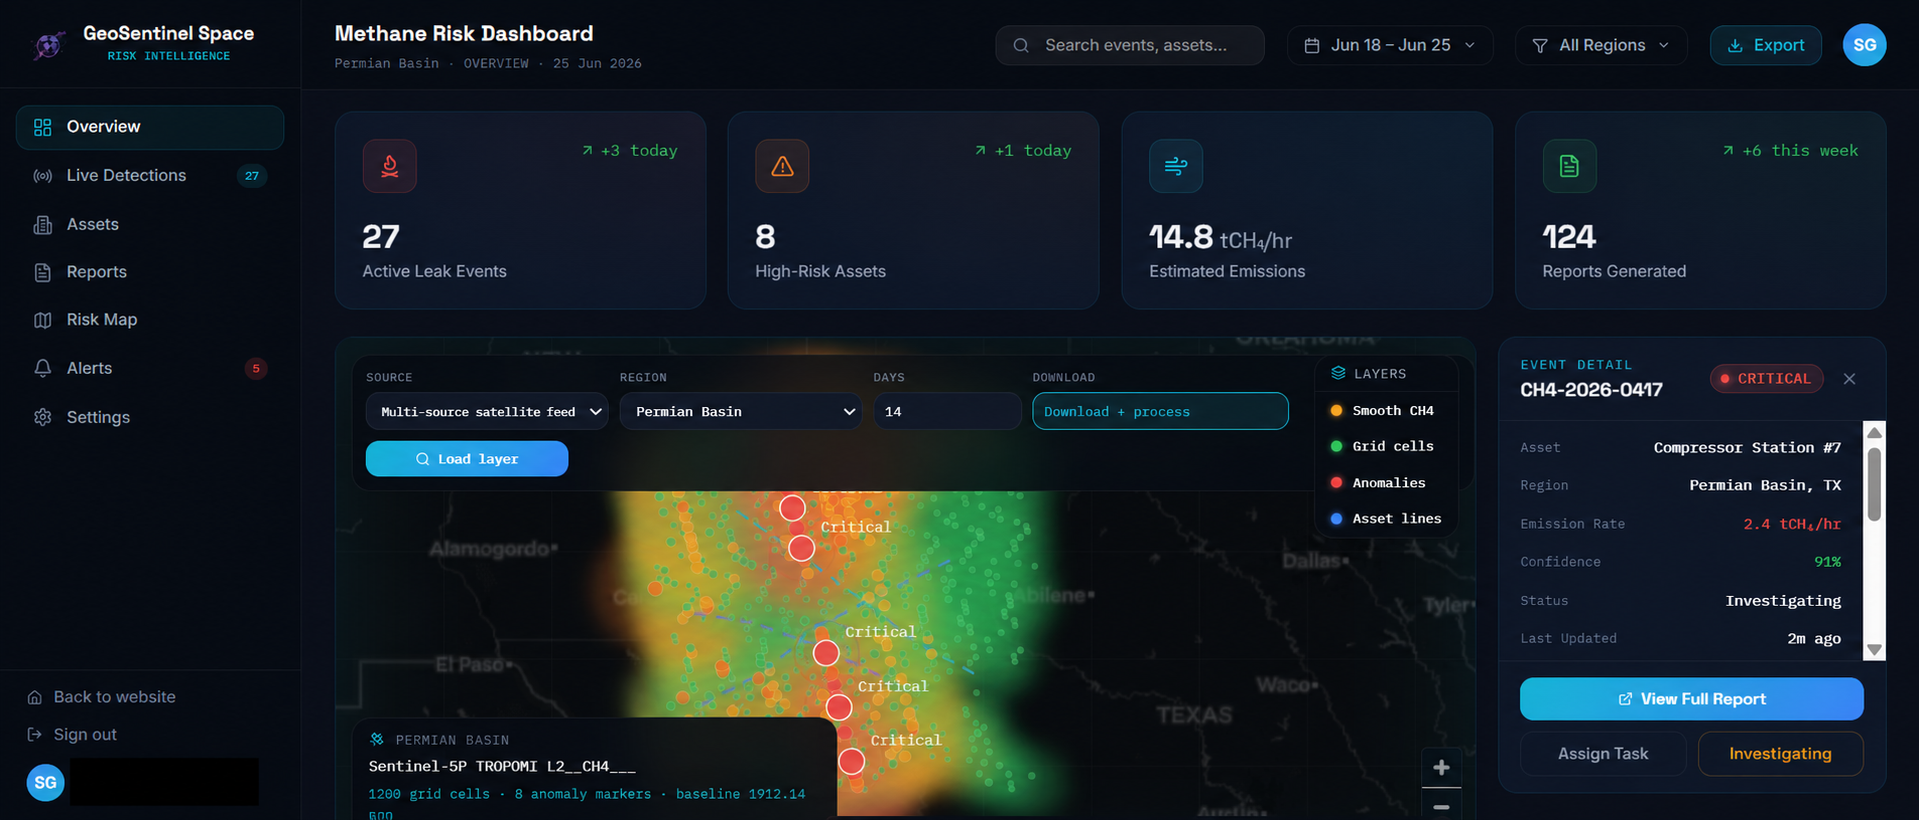Open Reports in the sidebar
The height and width of the screenshot is (820, 1919).
click(x=150, y=272)
